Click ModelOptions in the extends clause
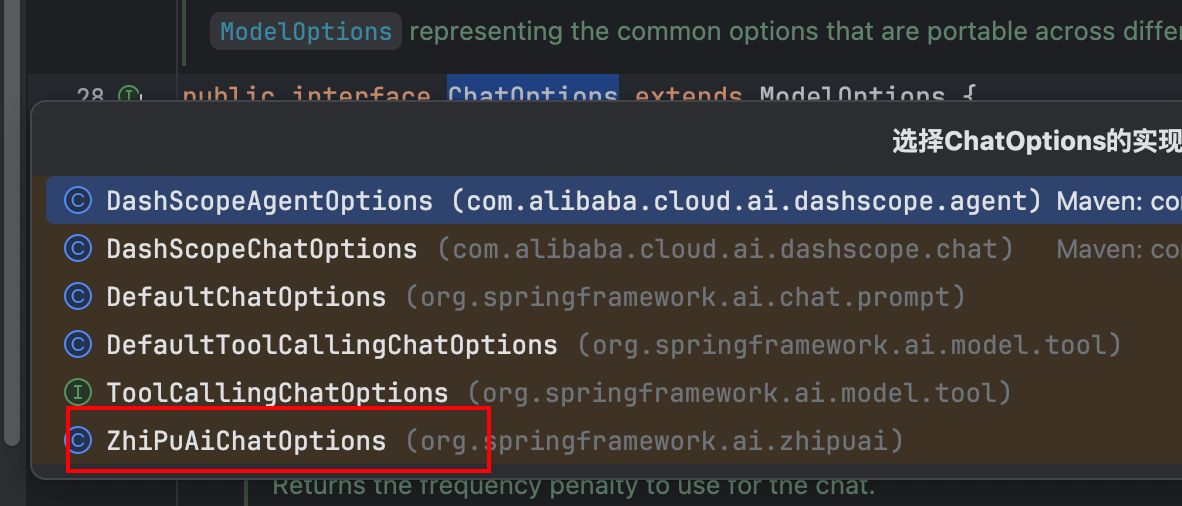The width and height of the screenshot is (1182, 506). (x=852, y=94)
